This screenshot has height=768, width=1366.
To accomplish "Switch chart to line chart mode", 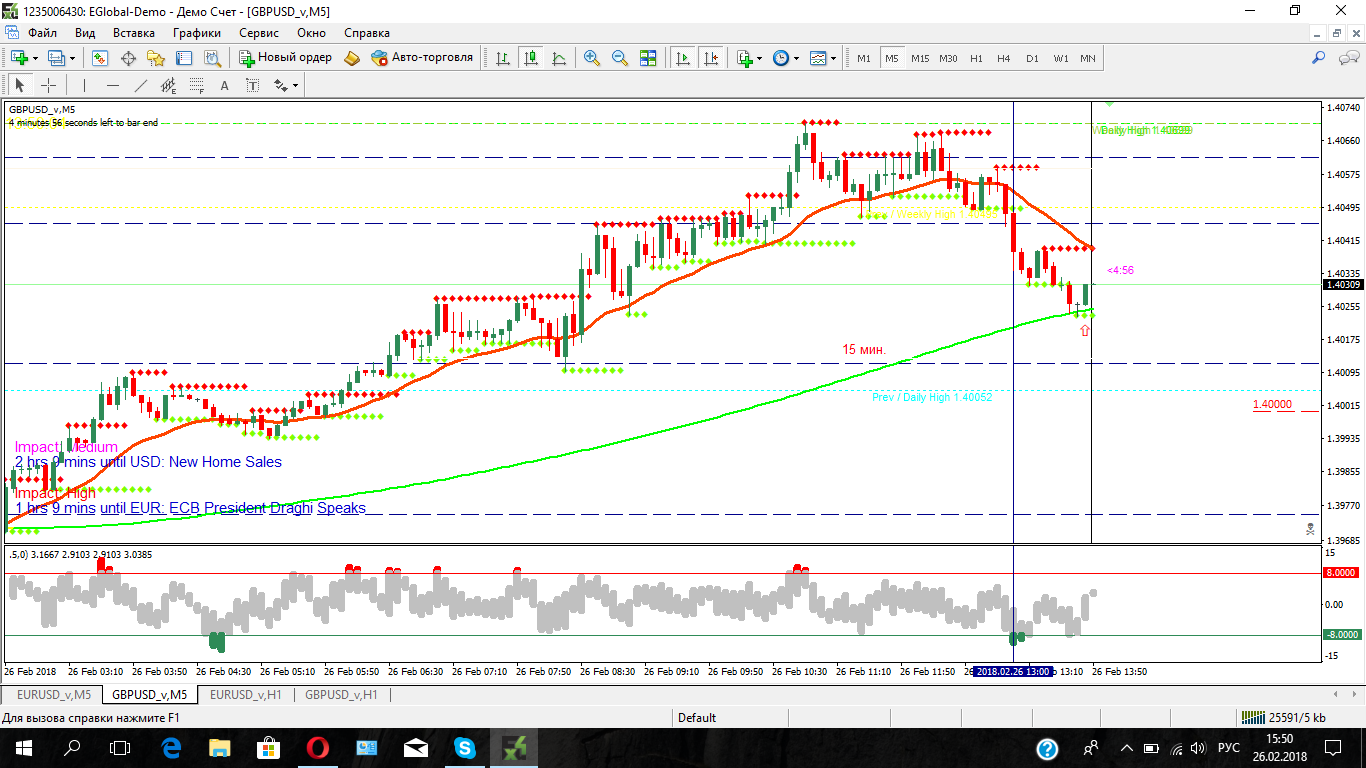I will (559, 58).
